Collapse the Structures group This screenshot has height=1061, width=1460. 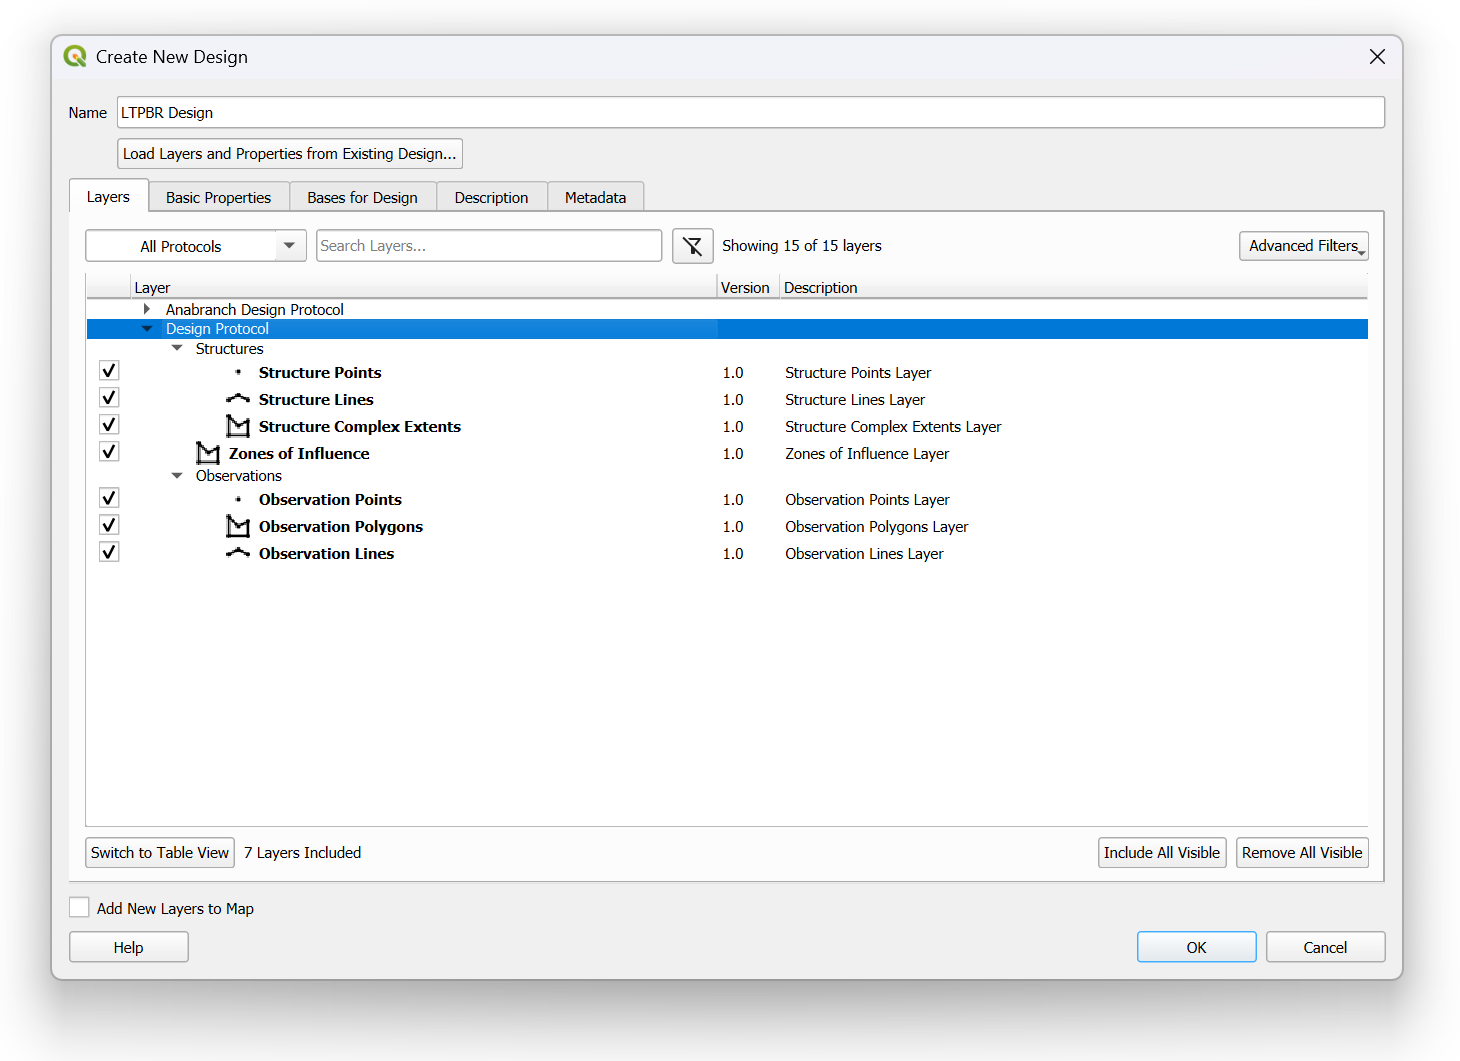pyautogui.click(x=177, y=349)
